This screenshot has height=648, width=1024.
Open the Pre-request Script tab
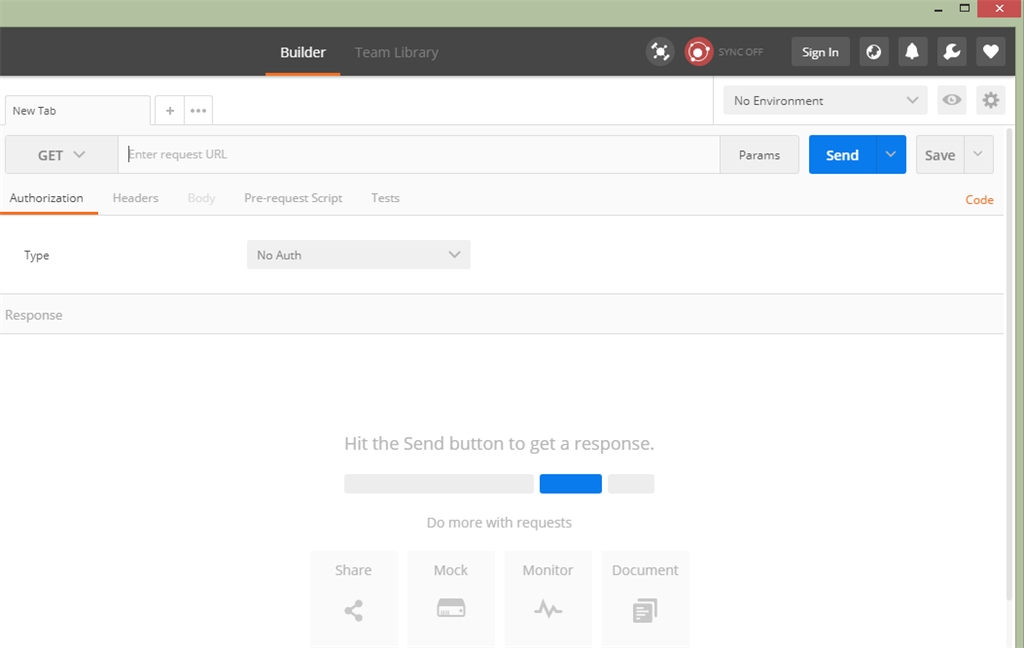point(293,198)
